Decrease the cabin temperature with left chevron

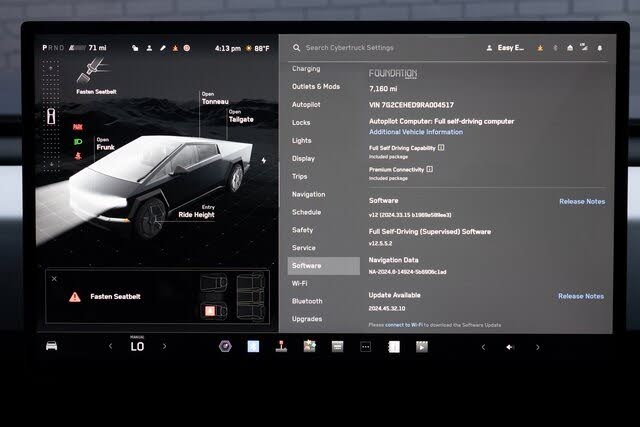click(111, 346)
